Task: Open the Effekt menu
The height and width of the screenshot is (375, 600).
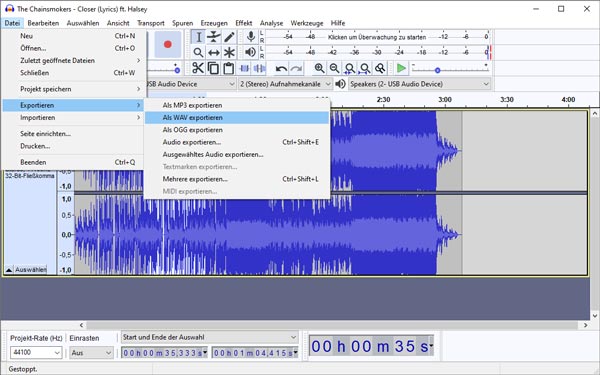Action: click(x=243, y=23)
